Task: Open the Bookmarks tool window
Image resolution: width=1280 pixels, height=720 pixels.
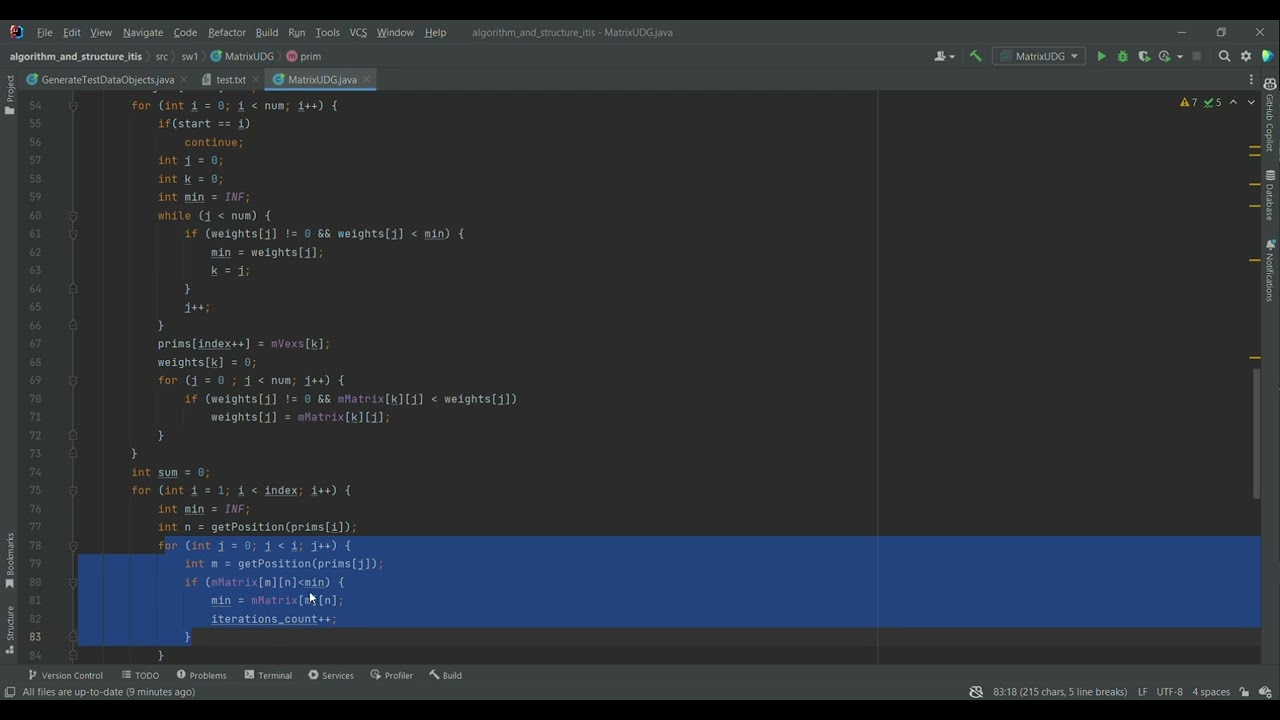Action: [10, 560]
